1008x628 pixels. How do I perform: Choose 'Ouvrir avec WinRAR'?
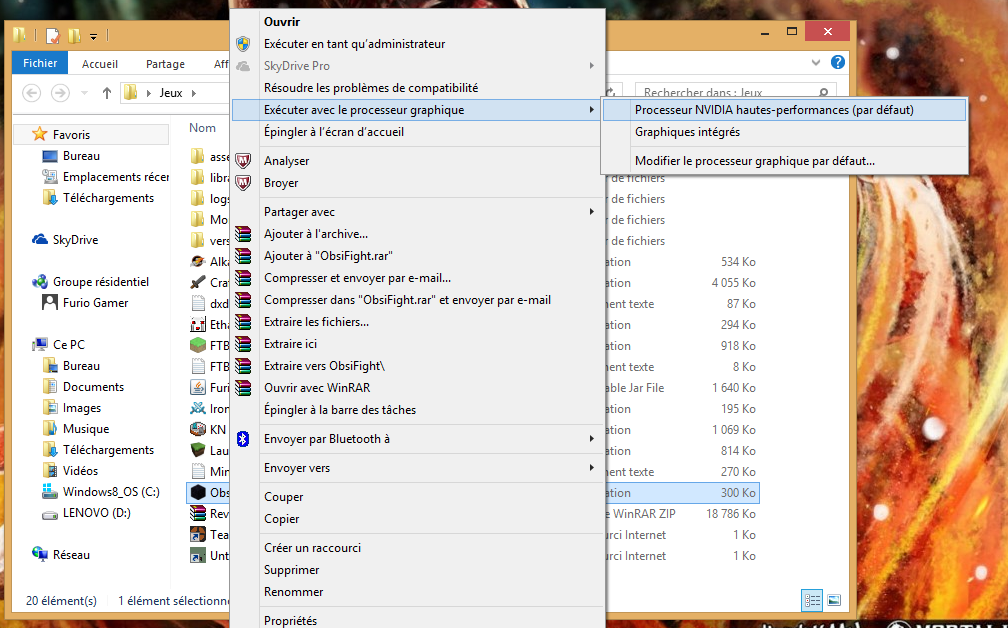(418, 388)
